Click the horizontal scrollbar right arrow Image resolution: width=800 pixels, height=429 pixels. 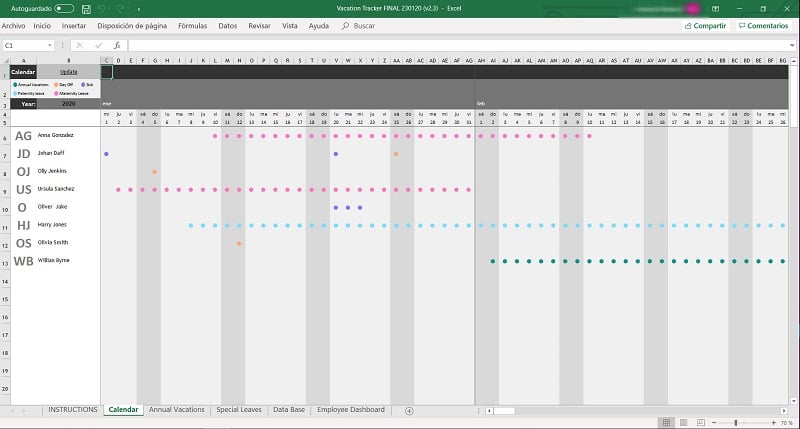point(784,411)
